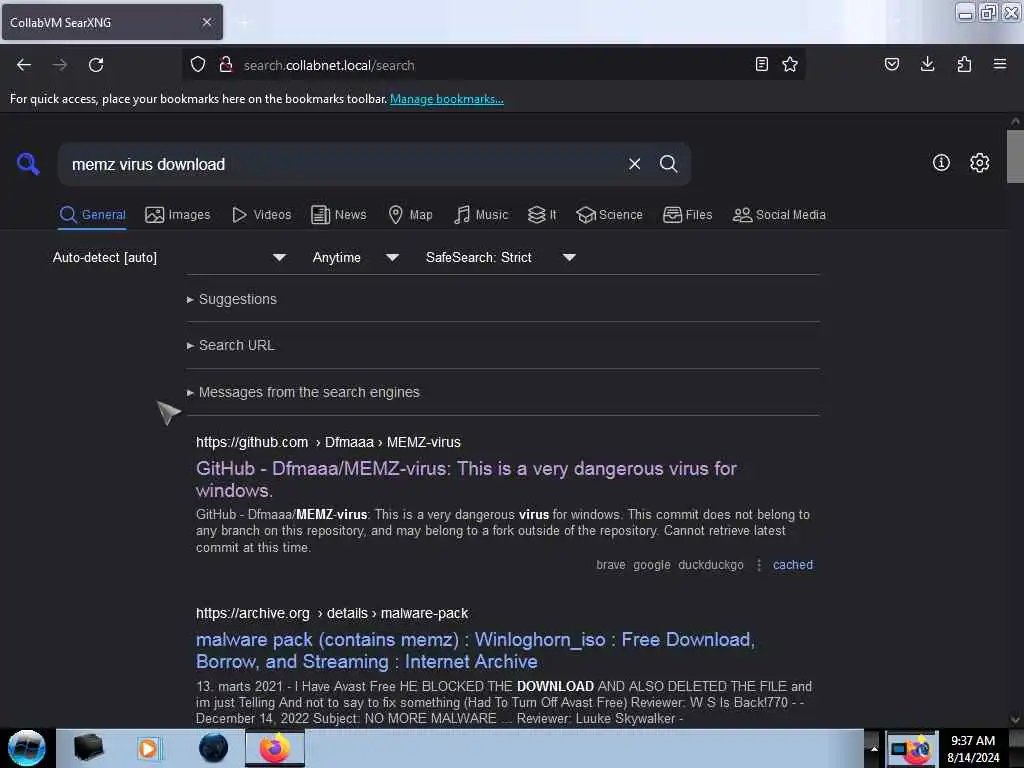The image size is (1024, 768).
Task: Reload the page with the refresh icon
Action: [96, 65]
